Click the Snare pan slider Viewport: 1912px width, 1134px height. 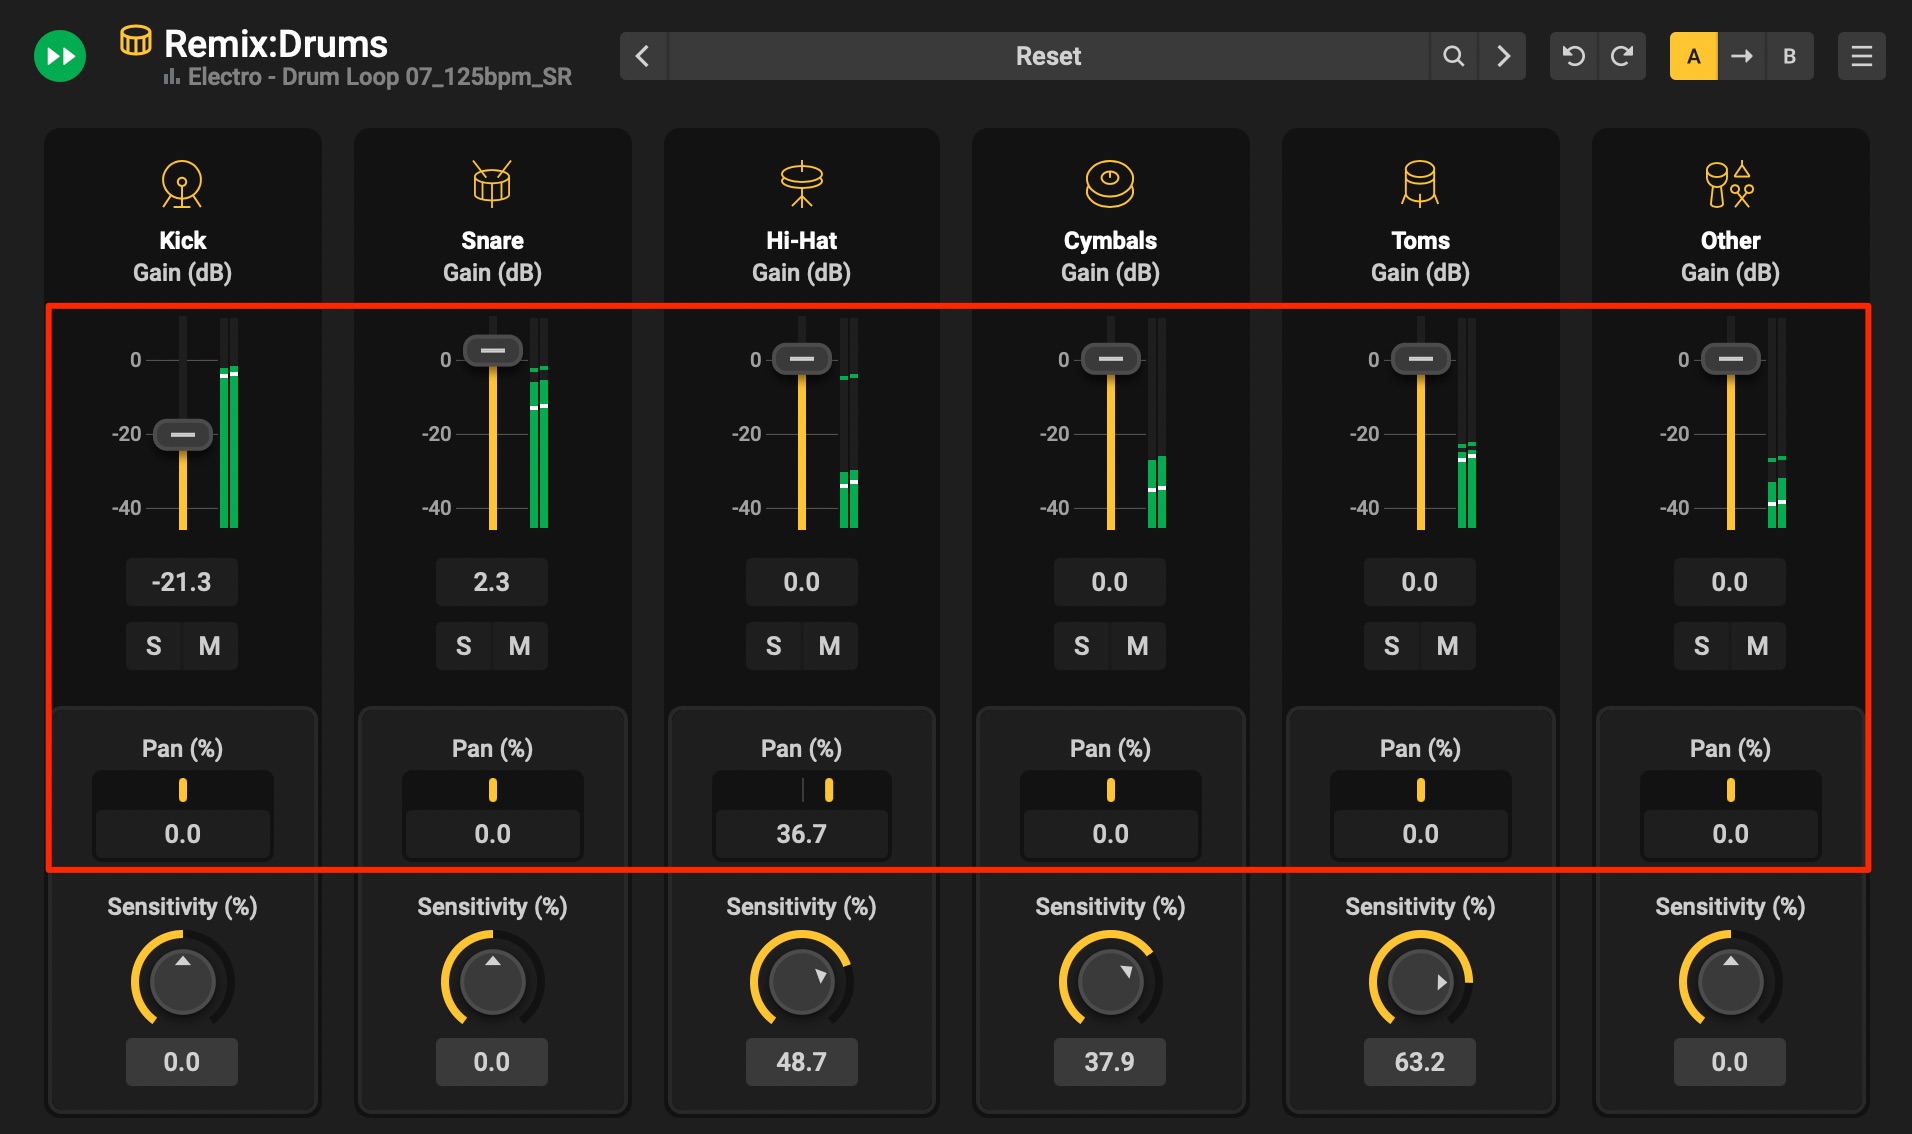click(x=493, y=791)
